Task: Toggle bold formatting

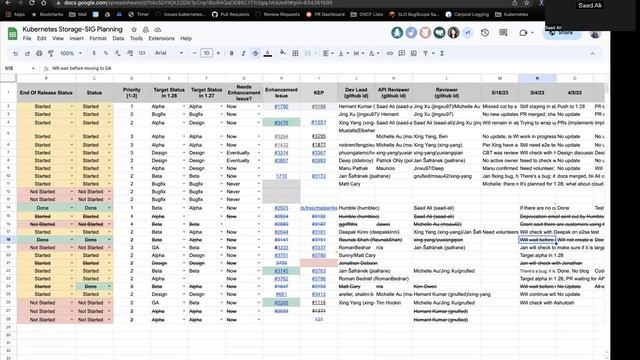Action: [x=231, y=53]
